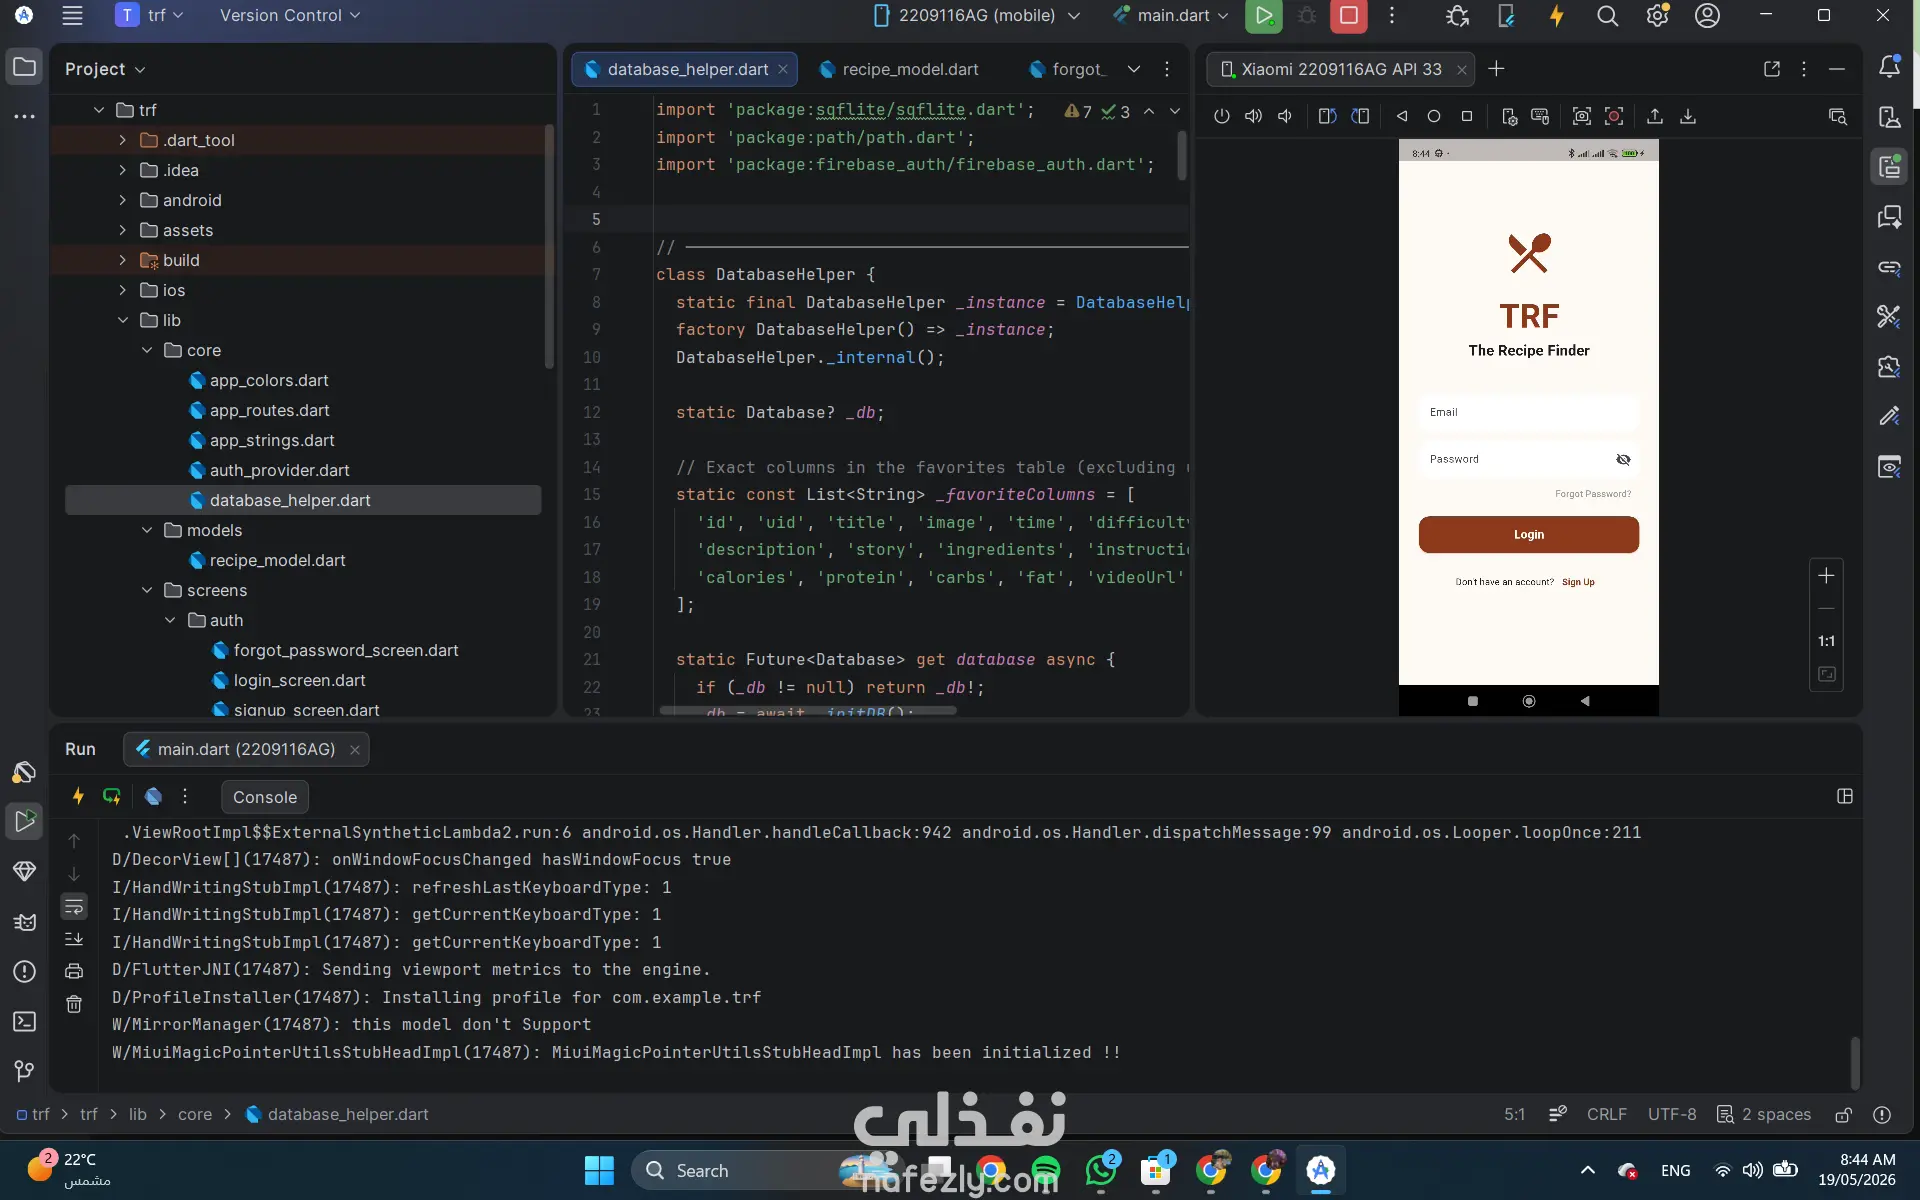Screen dimensions: 1920x1200
Task: Toggle soft-wrap in the console
Action: point(74,906)
